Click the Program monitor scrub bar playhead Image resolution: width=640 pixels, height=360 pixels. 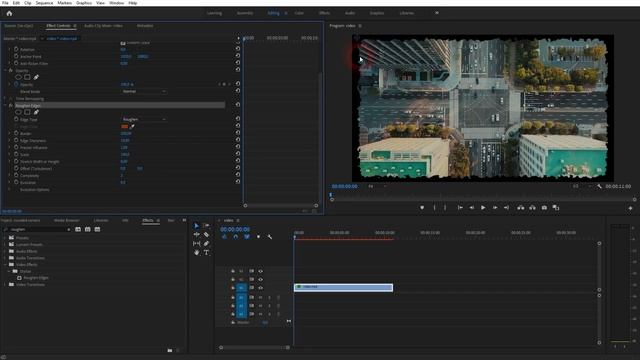pos(331,195)
